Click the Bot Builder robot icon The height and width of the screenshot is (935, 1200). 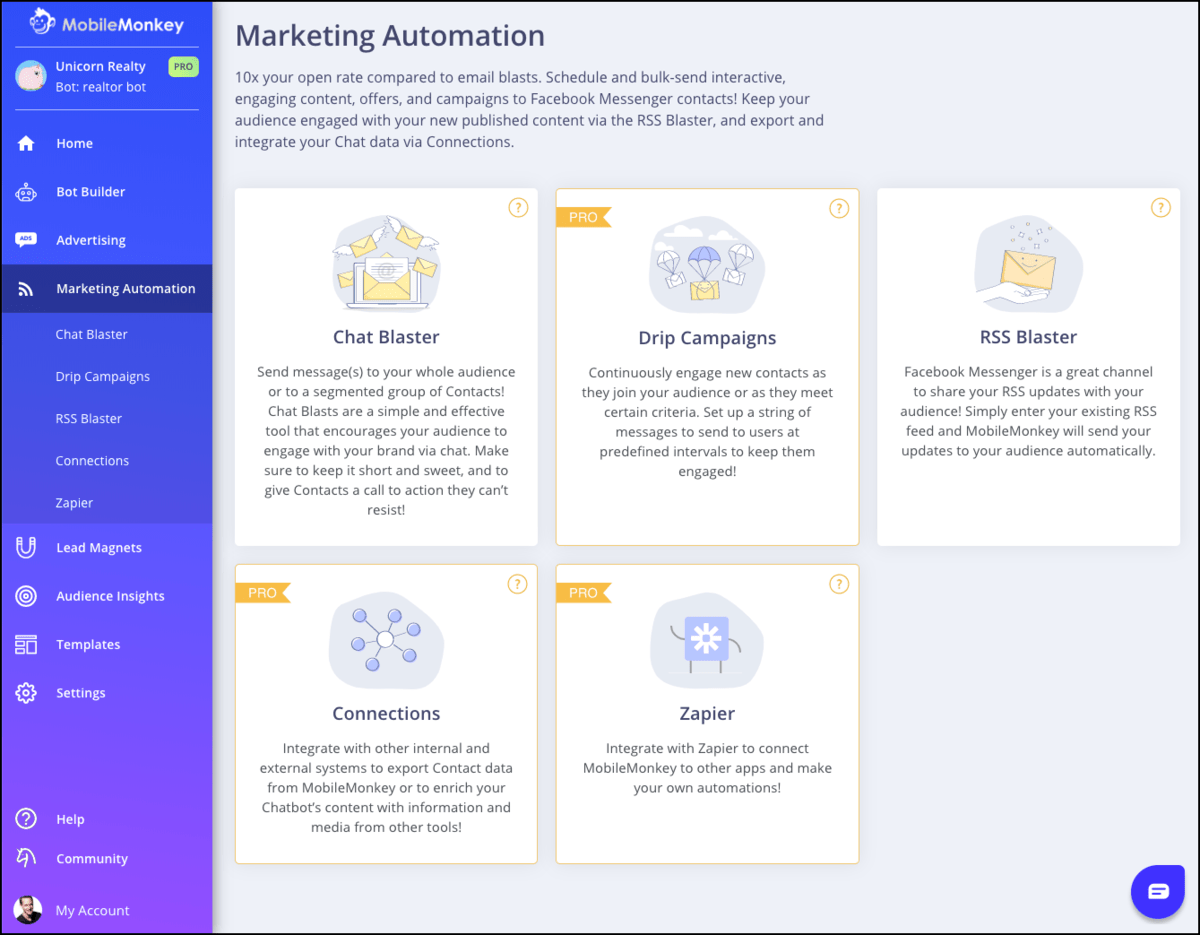[x=26, y=192]
